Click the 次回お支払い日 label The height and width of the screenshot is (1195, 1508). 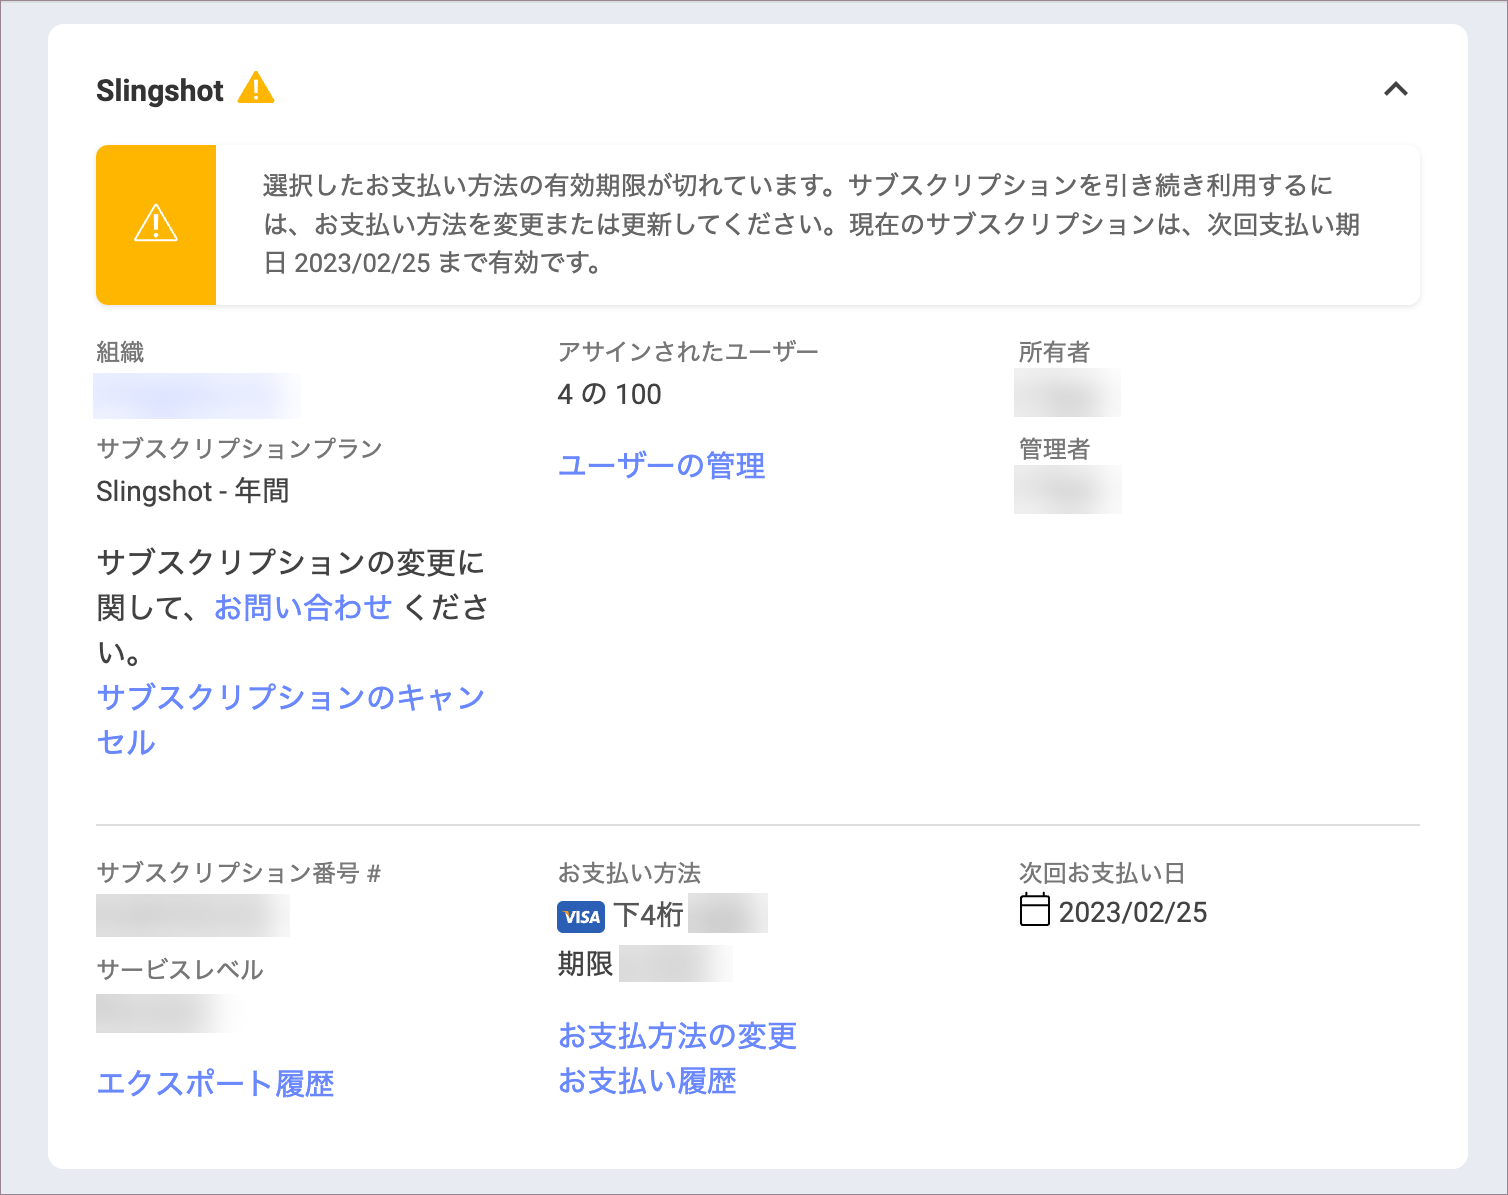[1102, 873]
